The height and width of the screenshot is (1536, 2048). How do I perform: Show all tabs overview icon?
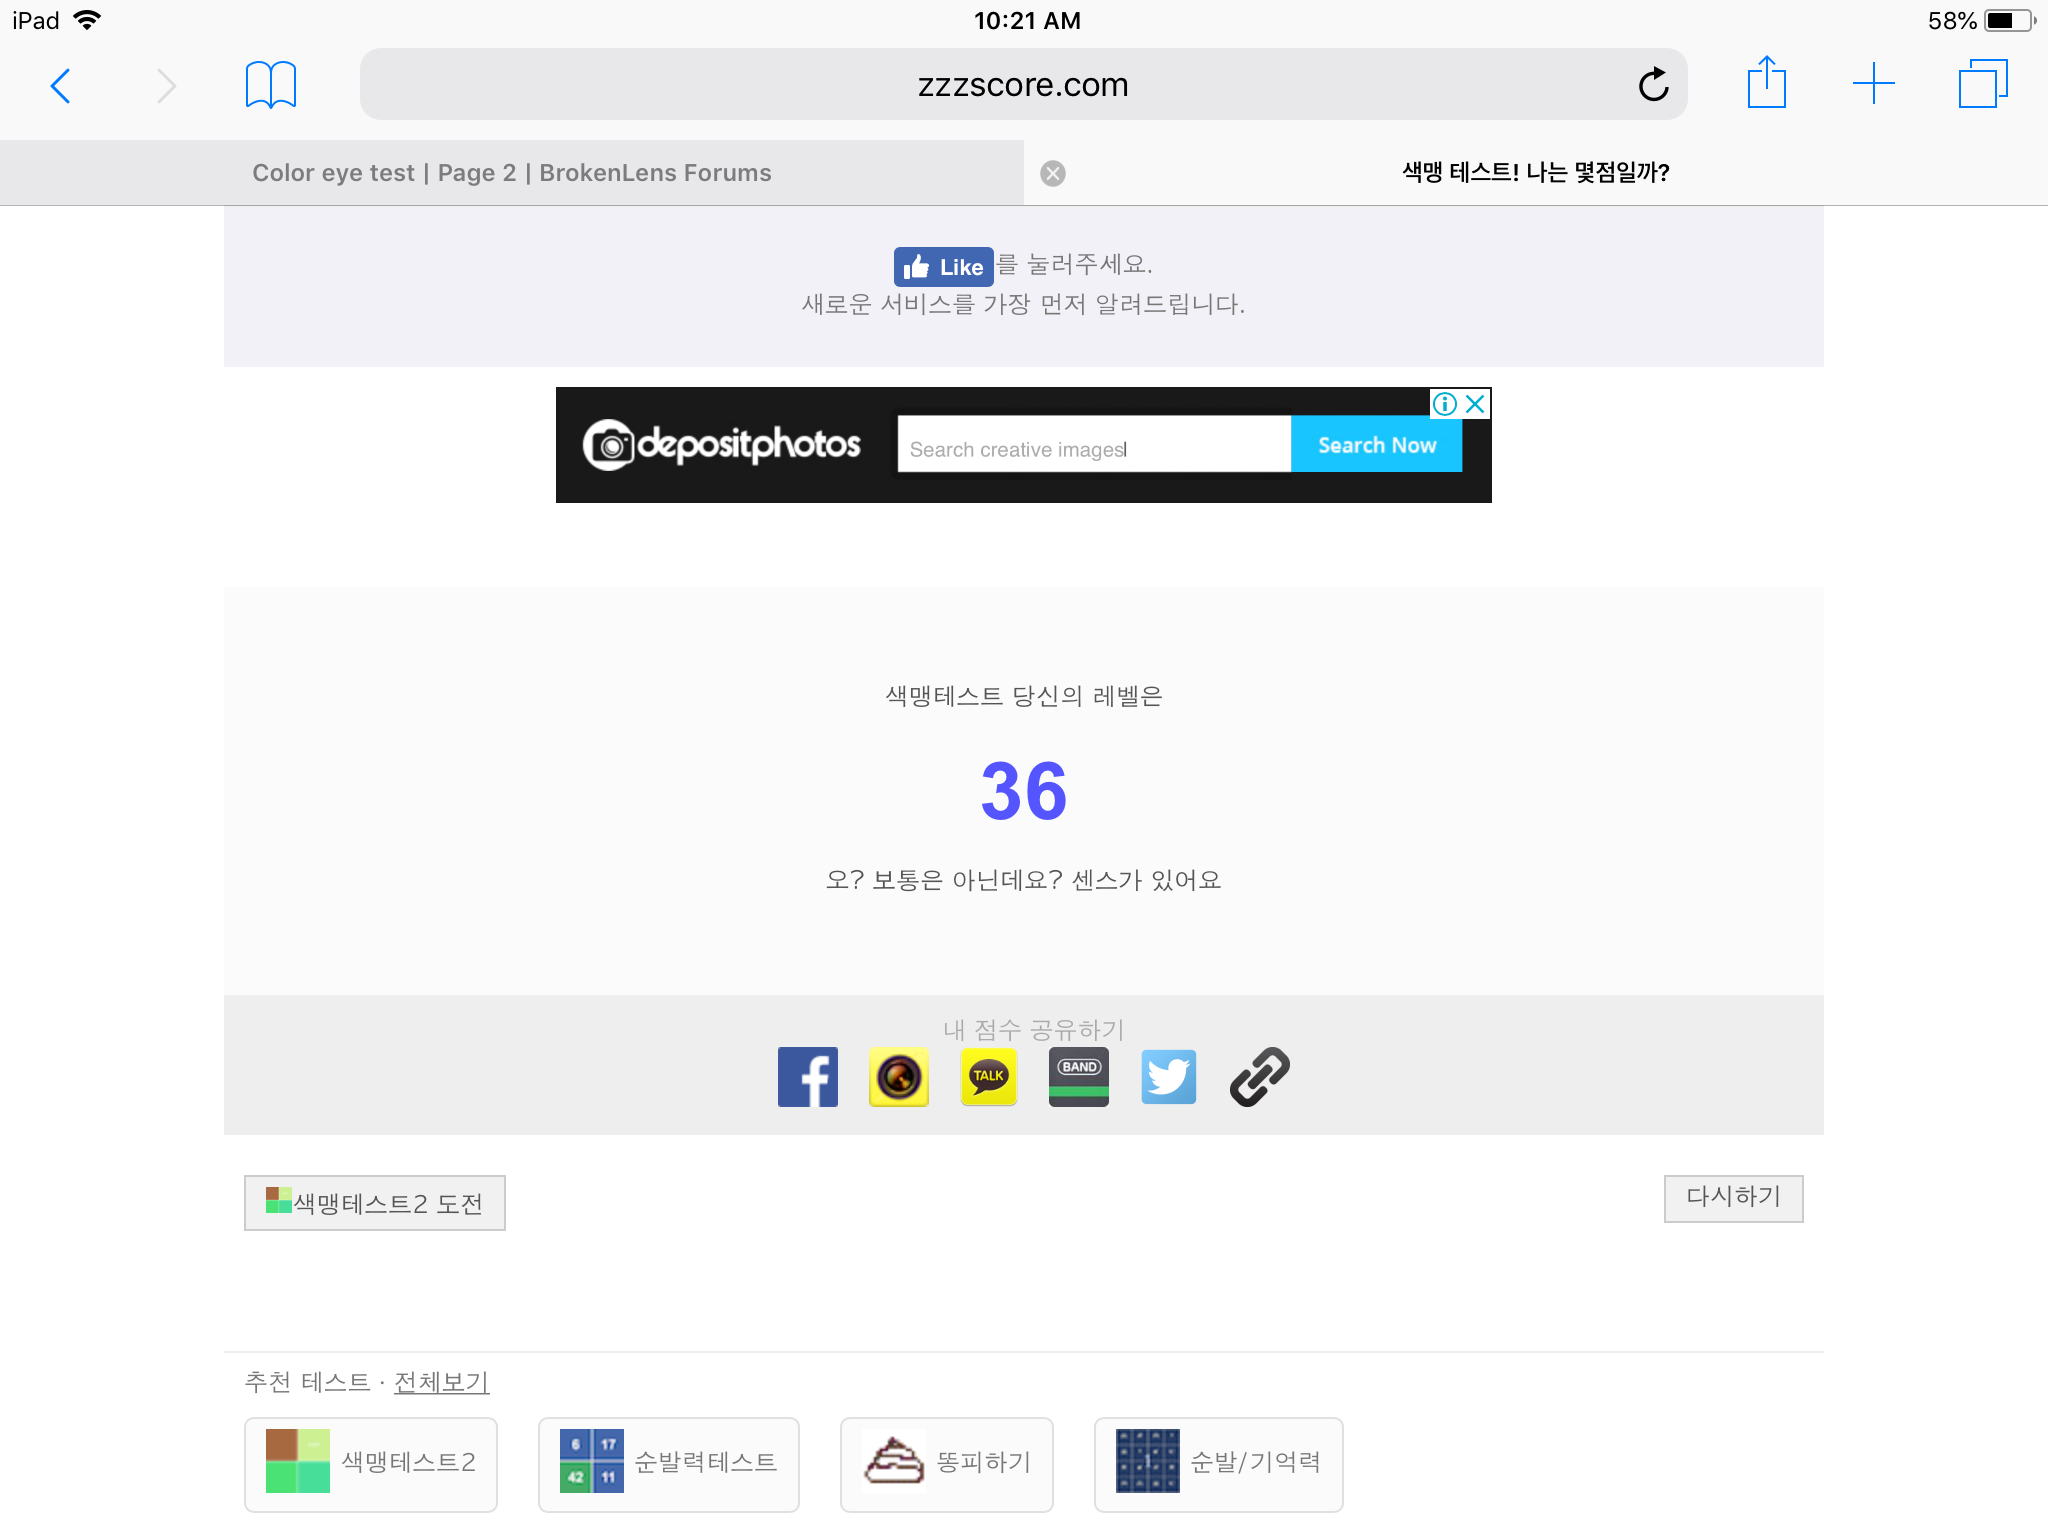[1983, 84]
